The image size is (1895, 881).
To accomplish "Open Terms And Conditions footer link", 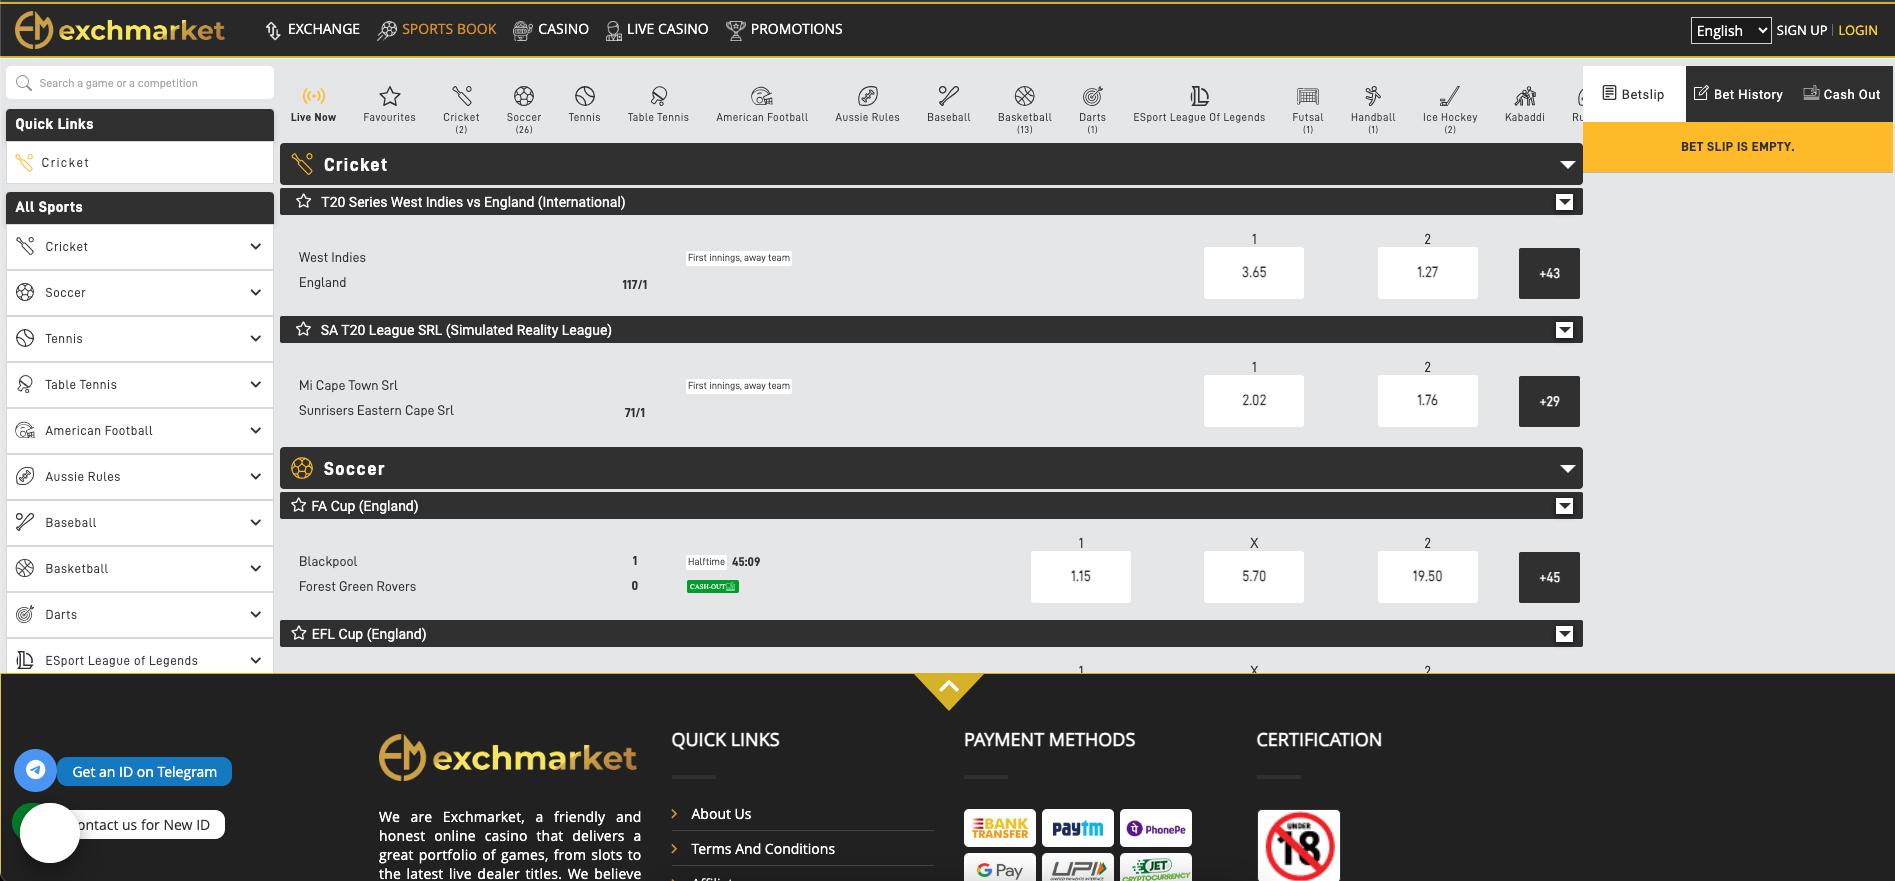I will (763, 849).
